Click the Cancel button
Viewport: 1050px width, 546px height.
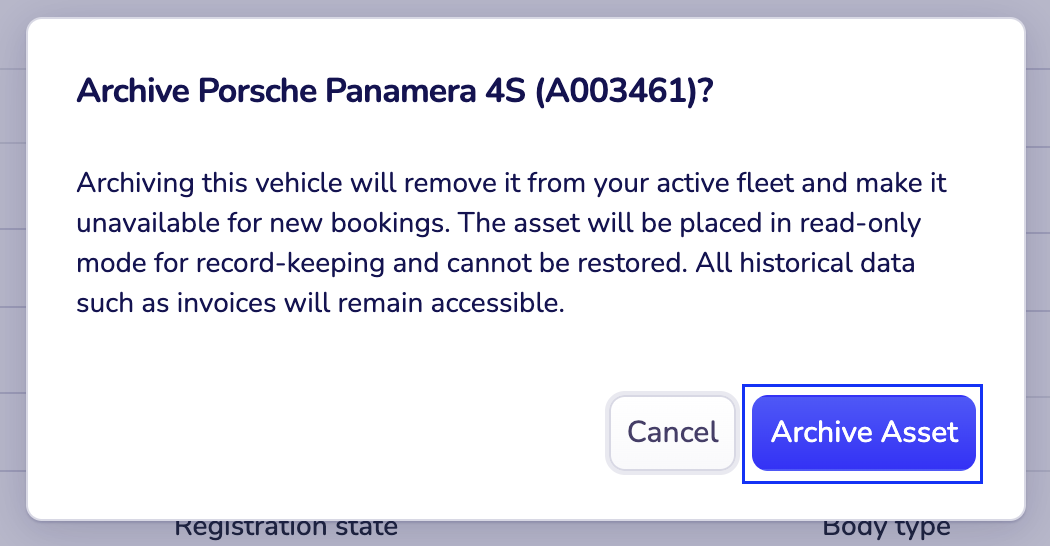(x=672, y=432)
